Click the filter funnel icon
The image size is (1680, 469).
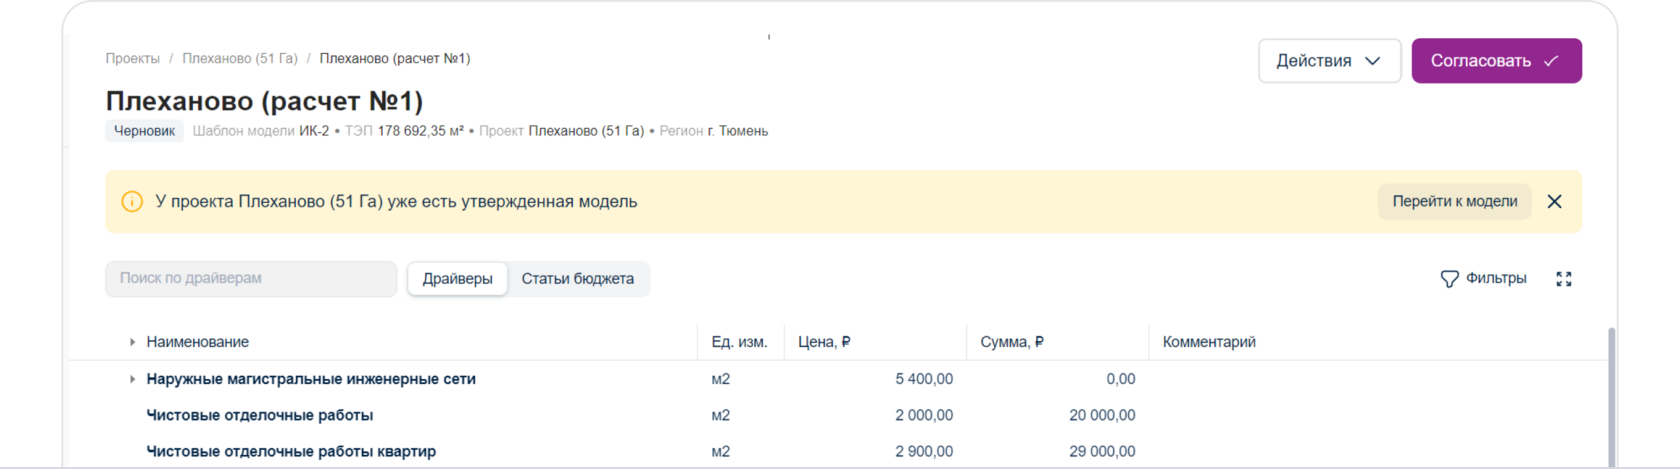(1449, 279)
